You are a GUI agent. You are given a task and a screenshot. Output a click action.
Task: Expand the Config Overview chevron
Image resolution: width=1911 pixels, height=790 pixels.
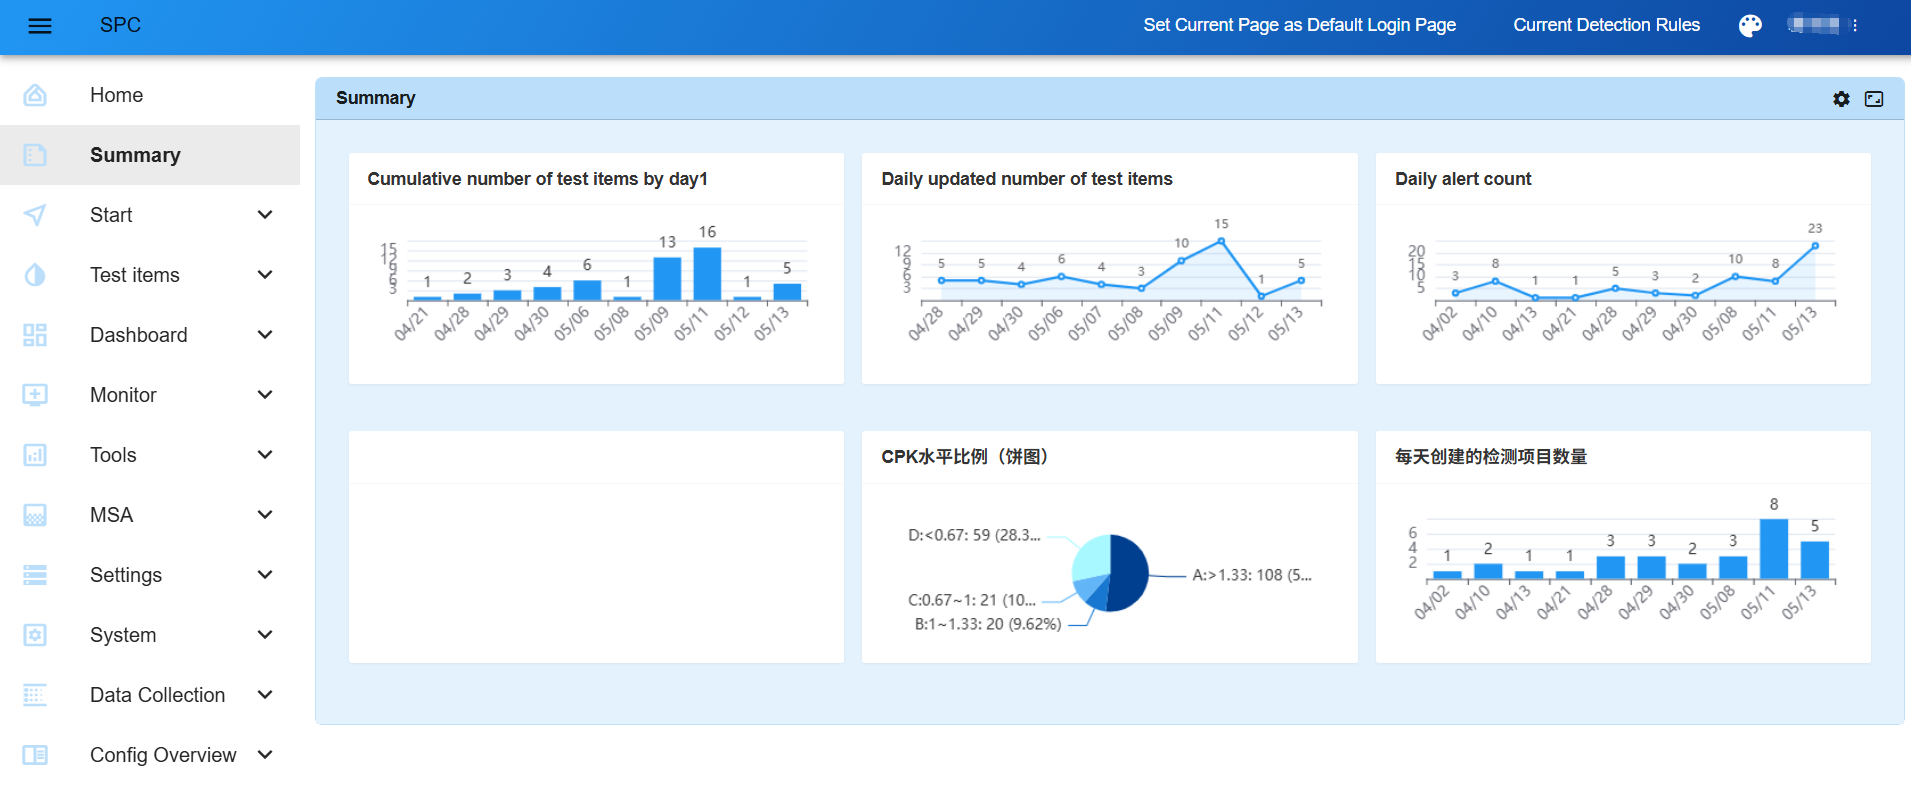pyautogui.click(x=265, y=755)
